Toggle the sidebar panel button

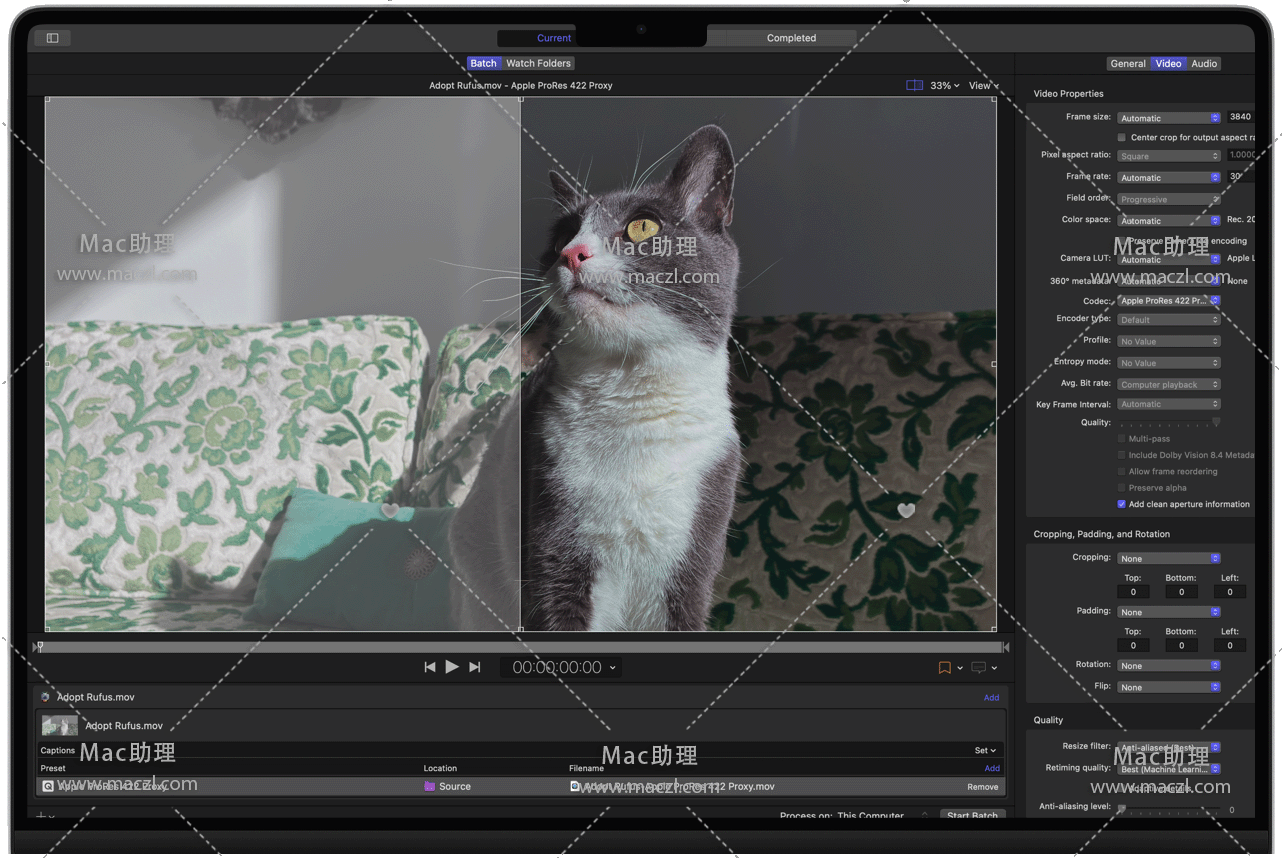[x=52, y=38]
